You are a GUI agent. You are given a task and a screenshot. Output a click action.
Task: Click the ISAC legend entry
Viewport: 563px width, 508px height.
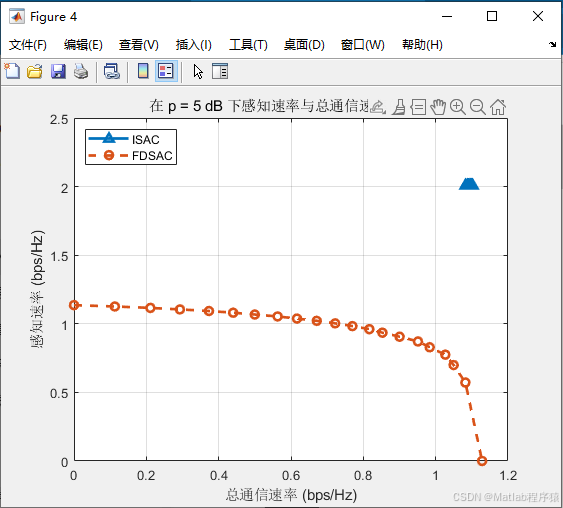(124, 139)
